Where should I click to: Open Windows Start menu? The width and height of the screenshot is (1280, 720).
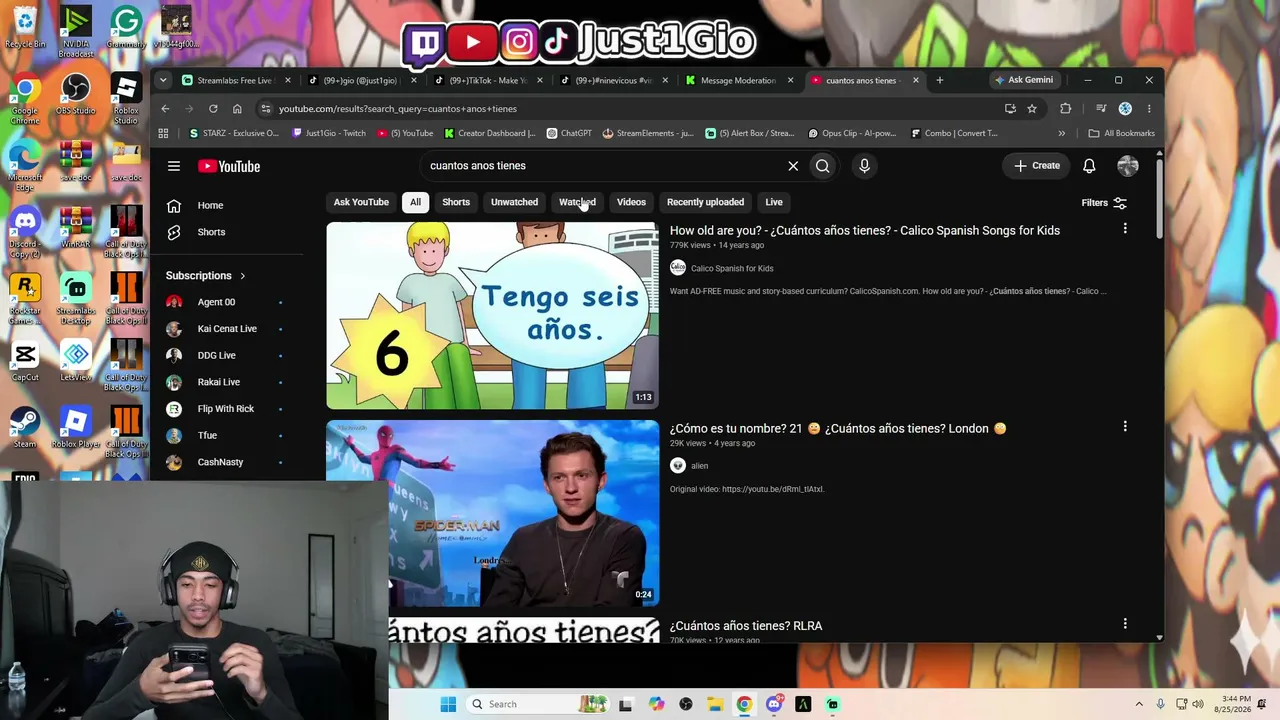point(448,704)
